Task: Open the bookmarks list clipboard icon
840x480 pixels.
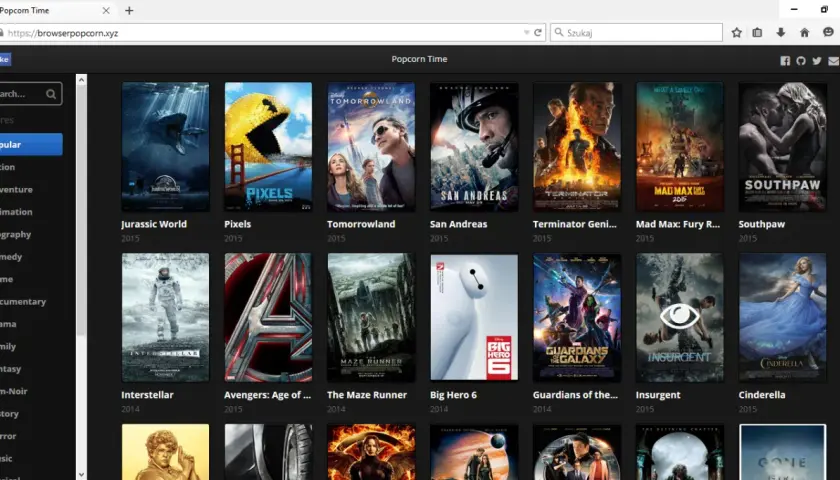Action: (757, 33)
